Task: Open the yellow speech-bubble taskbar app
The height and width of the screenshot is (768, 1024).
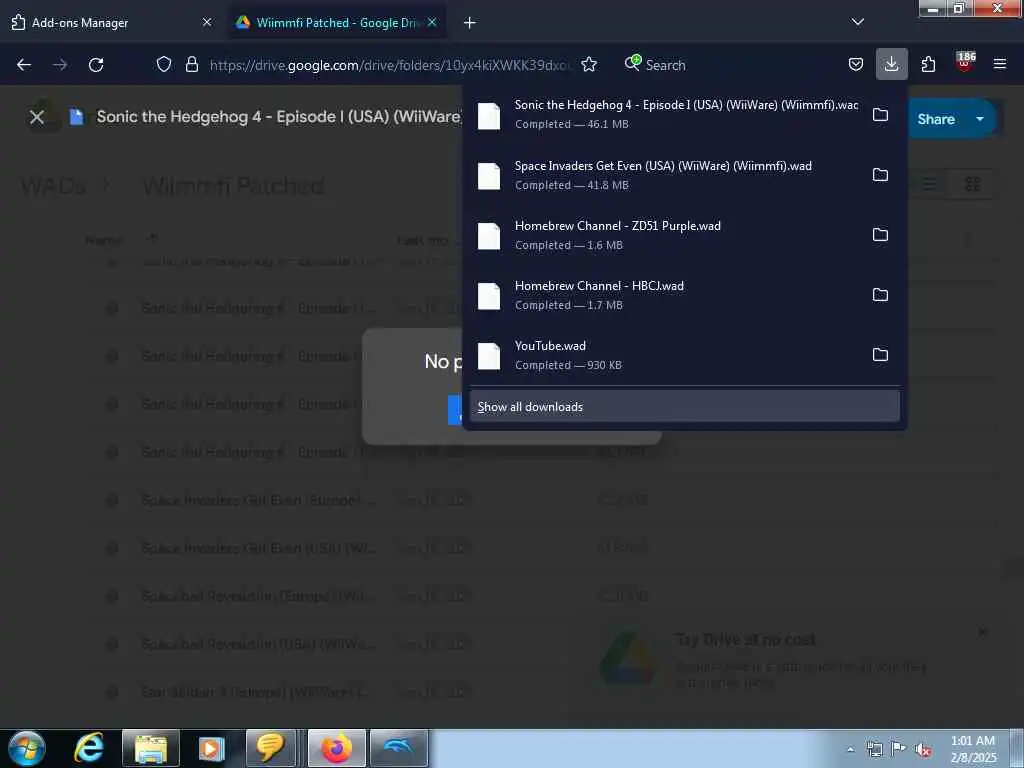Action: (x=270, y=748)
